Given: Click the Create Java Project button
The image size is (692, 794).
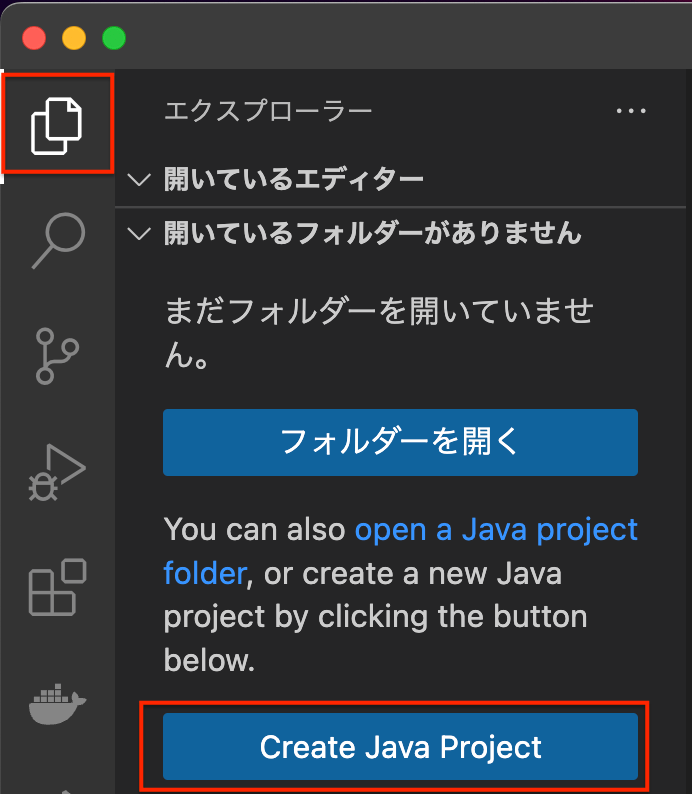Looking at the screenshot, I should click(400, 746).
